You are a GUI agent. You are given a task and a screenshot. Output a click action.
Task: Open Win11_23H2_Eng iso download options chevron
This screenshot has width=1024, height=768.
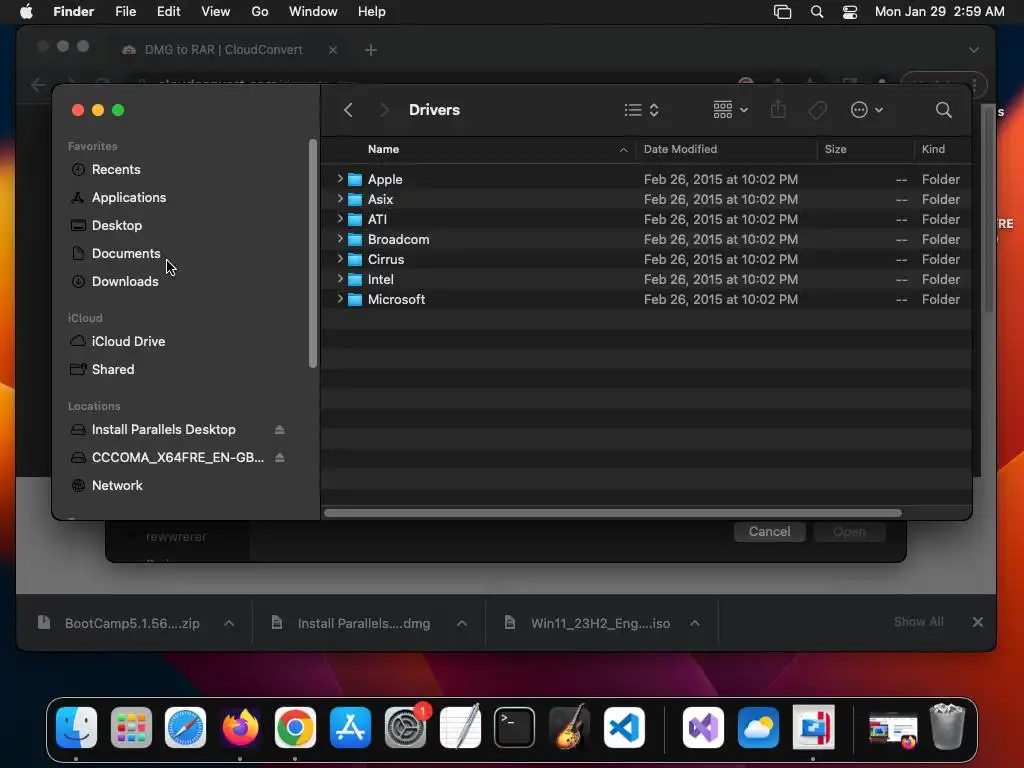[695, 623]
